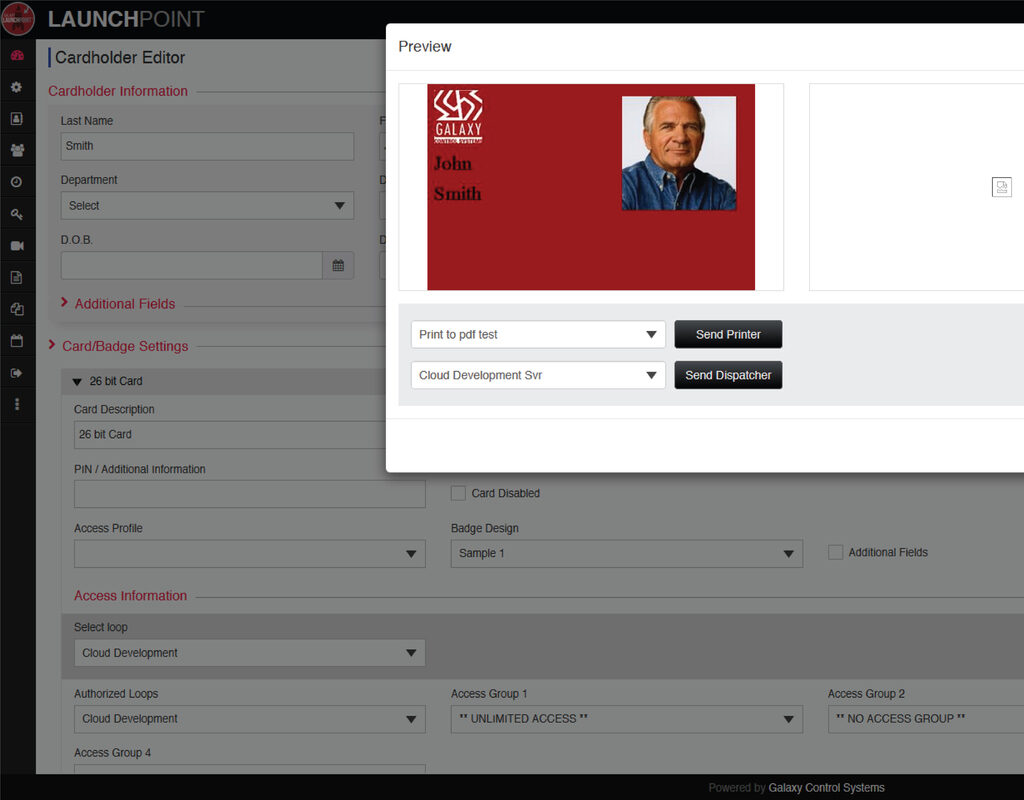Open the dashboard gauge icon in sidebar
This screenshot has width=1024, height=800.
pyautogui.click(x=16, y=56)
